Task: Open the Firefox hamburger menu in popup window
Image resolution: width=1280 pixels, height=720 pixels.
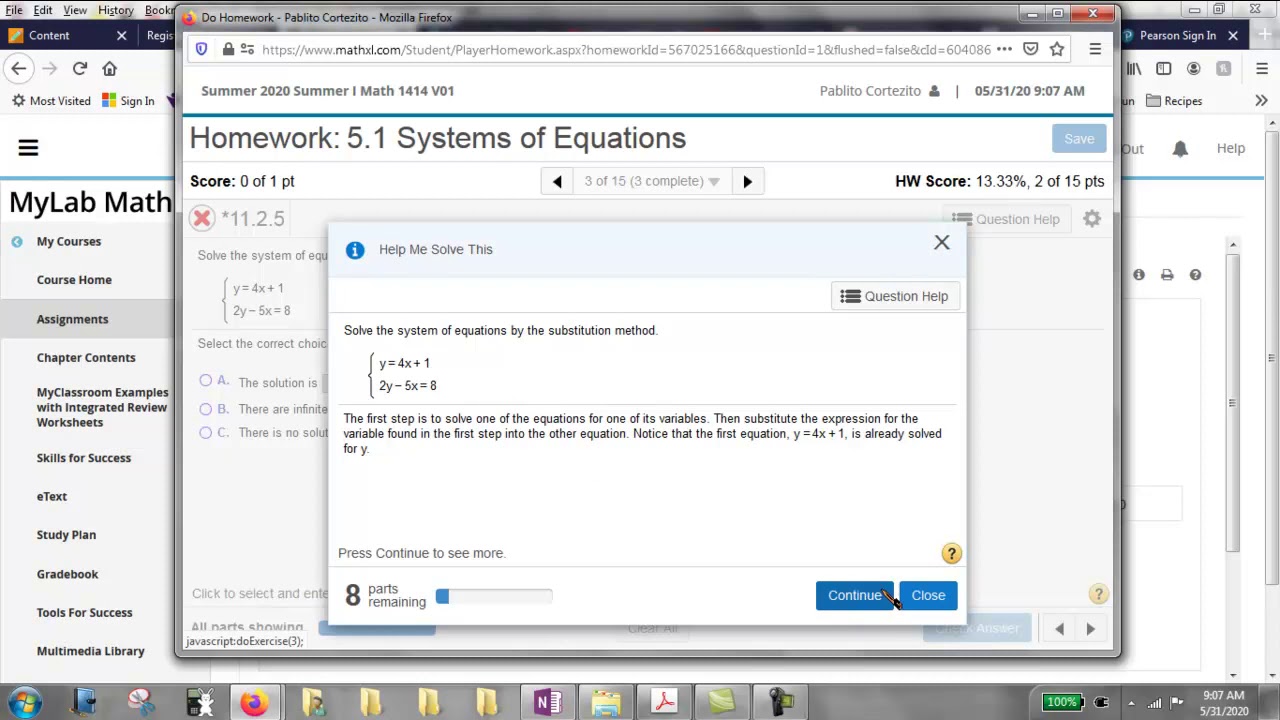Action: (1095, 49)
